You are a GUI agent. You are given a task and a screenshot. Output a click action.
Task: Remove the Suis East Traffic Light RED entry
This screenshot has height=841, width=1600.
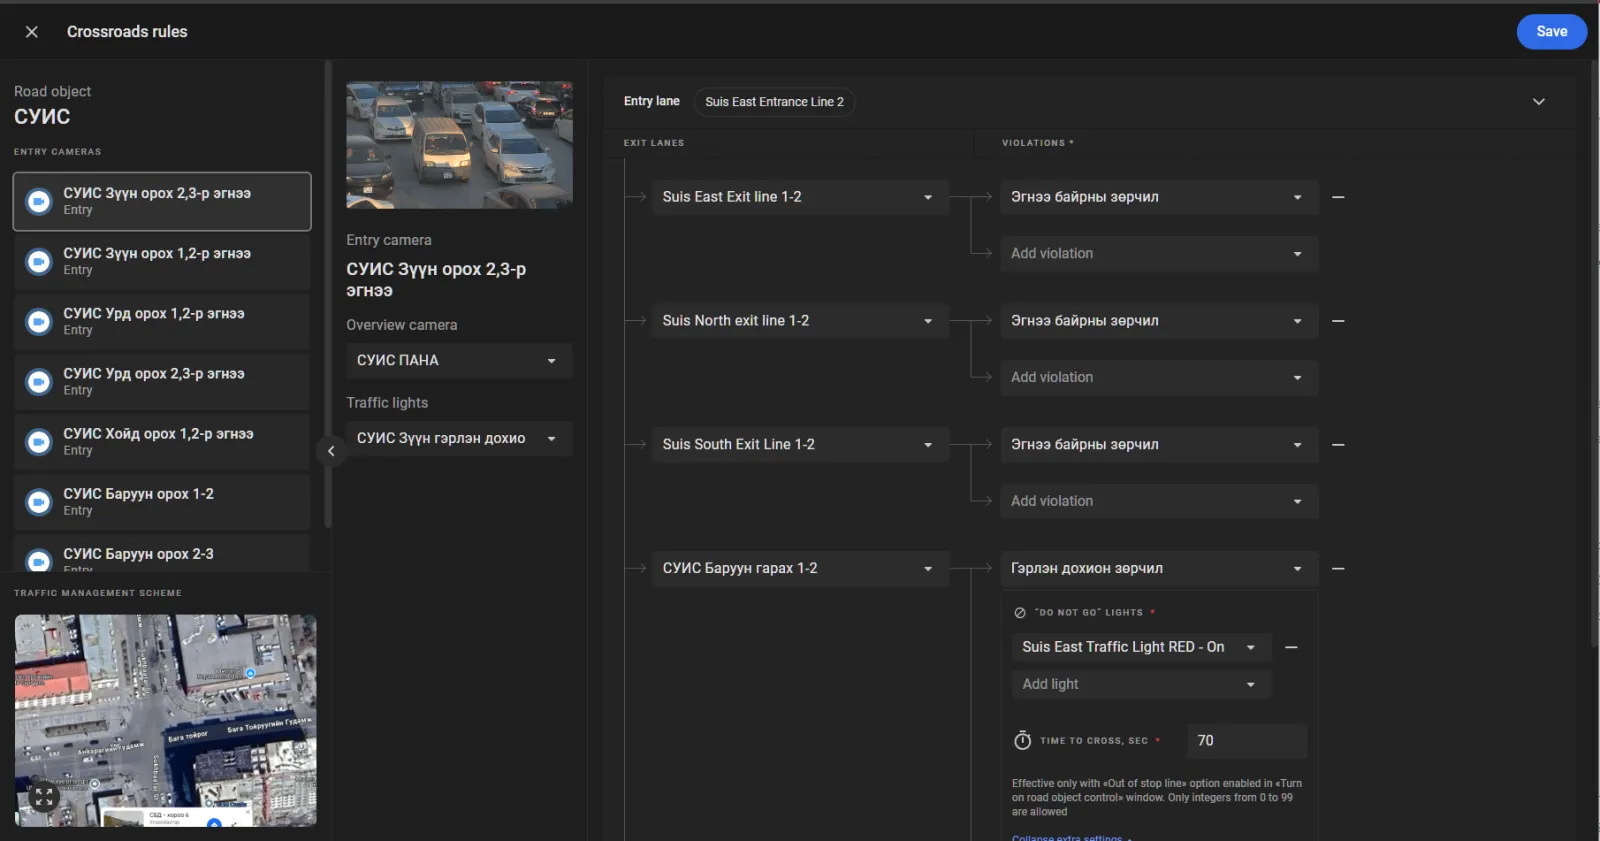[1291, 648]
